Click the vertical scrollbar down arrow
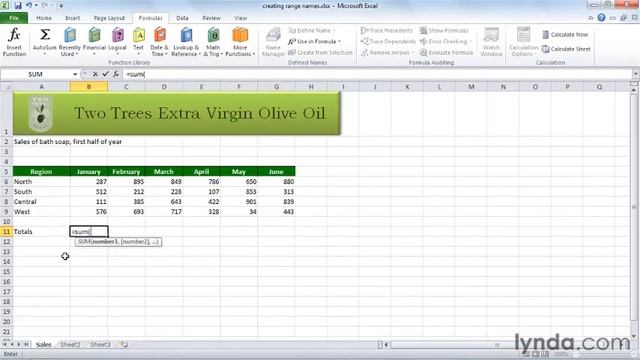The image size is (640, 360). pyautogui.click(x=634, y=337)
